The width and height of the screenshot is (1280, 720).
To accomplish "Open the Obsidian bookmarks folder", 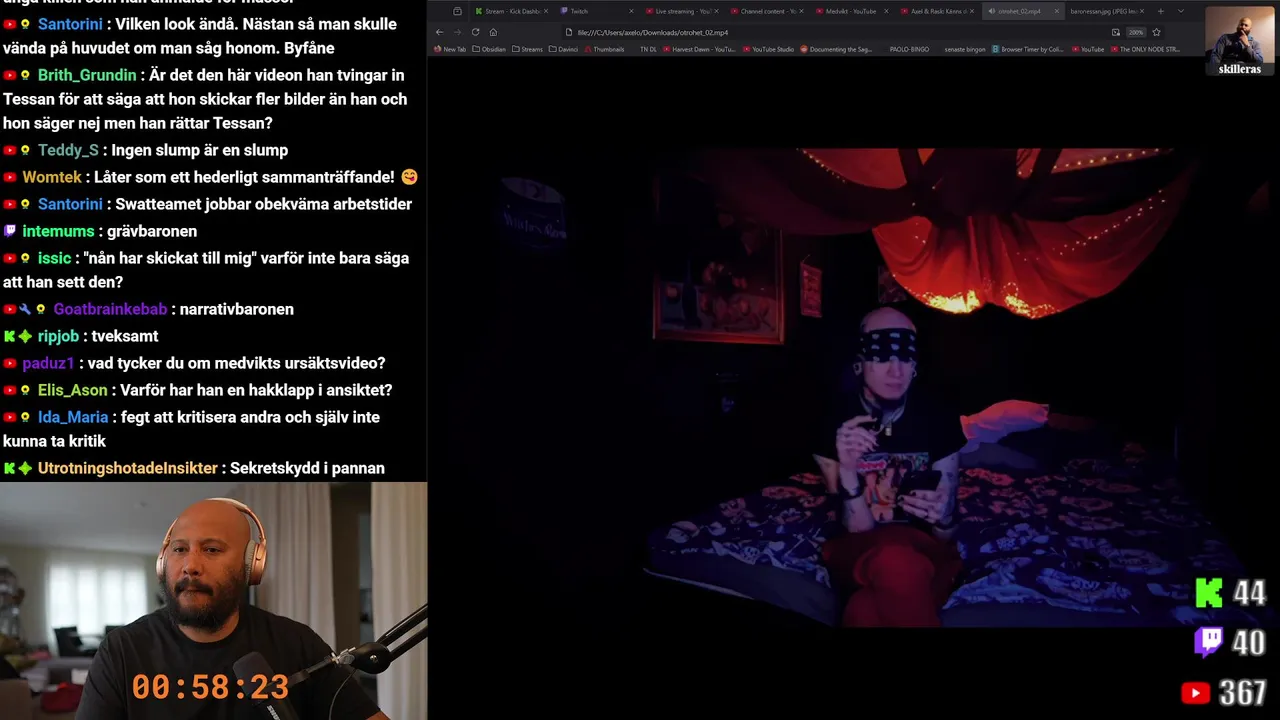I will click(489, 49).
